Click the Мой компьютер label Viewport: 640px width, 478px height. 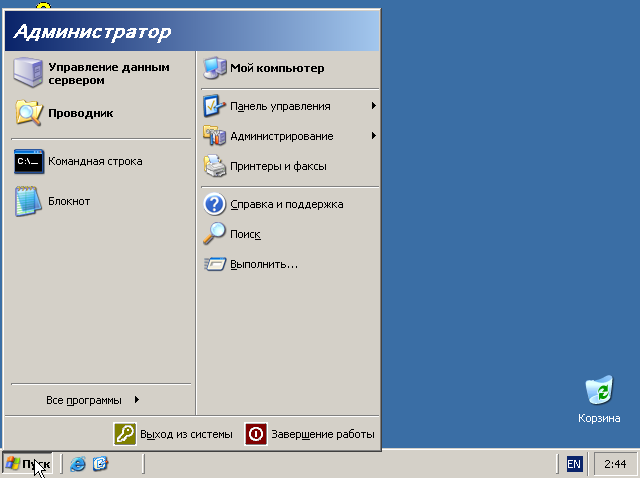[277, 68]
